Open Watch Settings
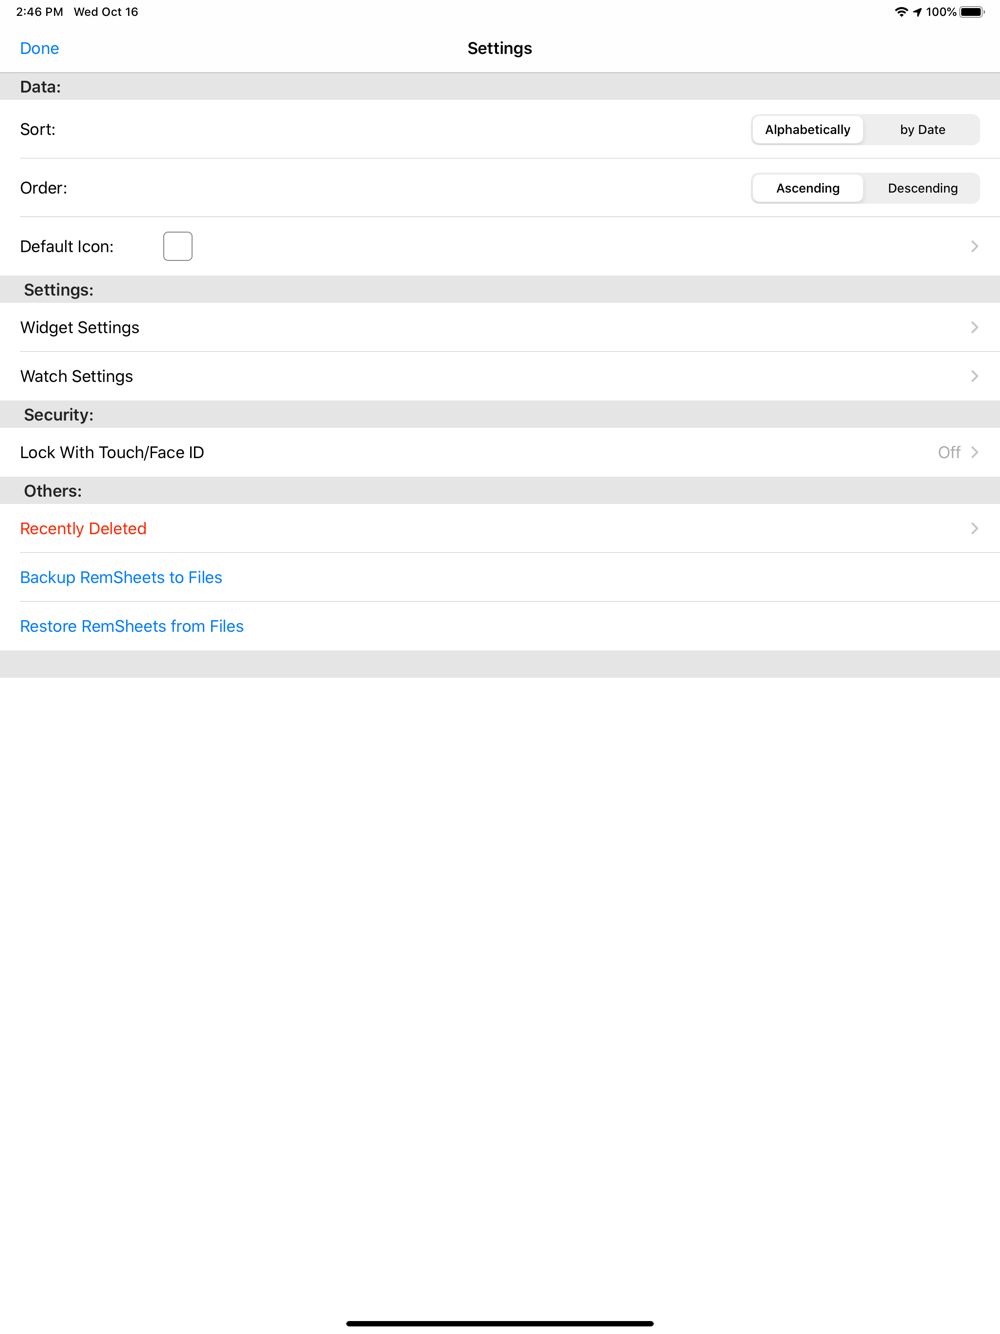1000x1334 pixels. tap(500, 376)
